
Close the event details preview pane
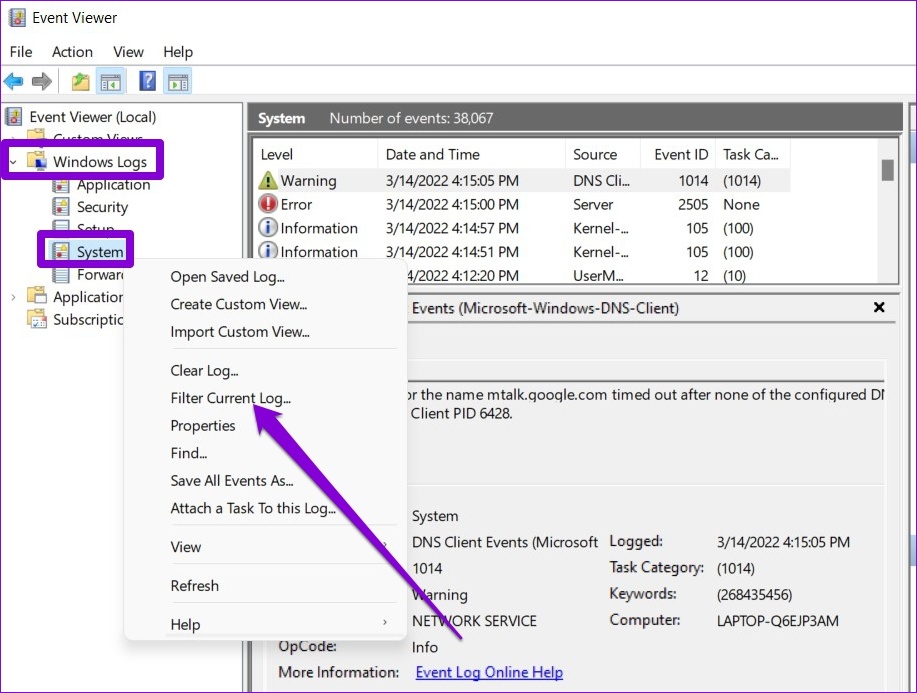879,308
